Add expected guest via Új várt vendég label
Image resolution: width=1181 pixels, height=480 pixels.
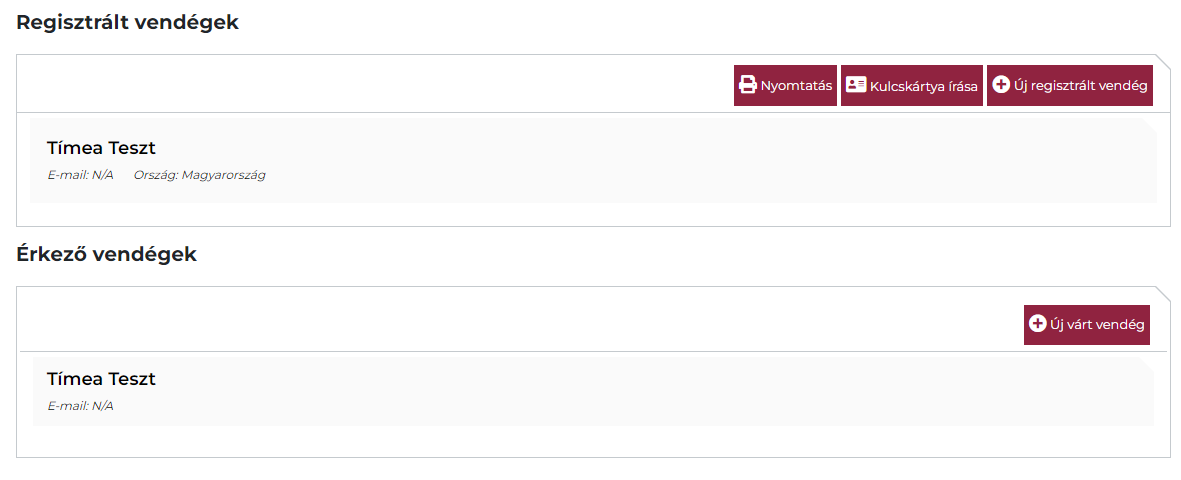(1096, 325)
